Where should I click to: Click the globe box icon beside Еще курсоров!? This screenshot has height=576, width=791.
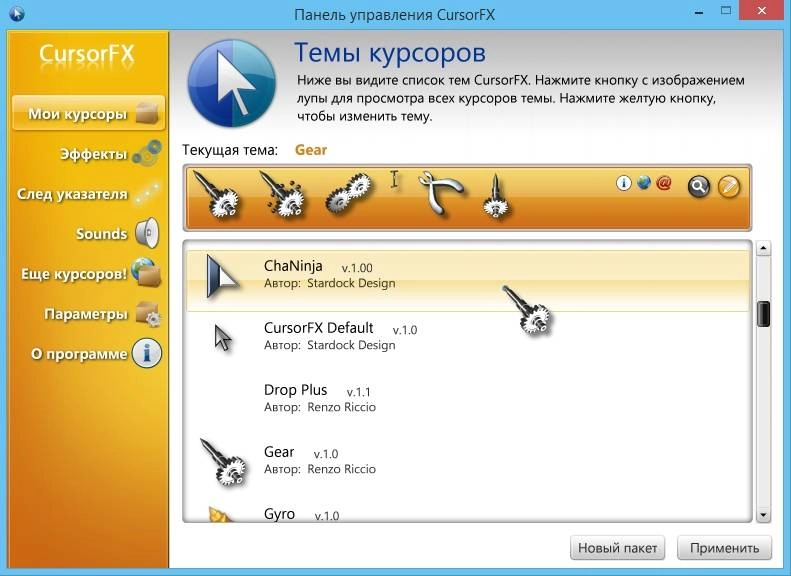point(146,272)
